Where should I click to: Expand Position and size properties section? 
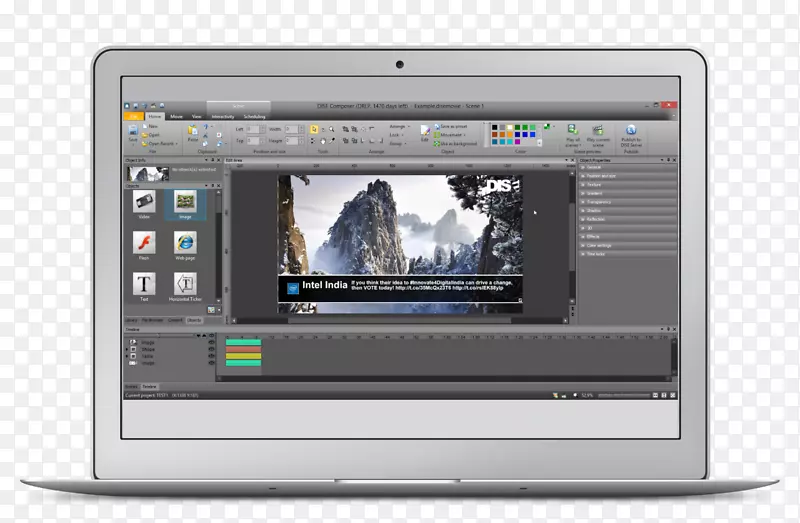tap(628, 176)
